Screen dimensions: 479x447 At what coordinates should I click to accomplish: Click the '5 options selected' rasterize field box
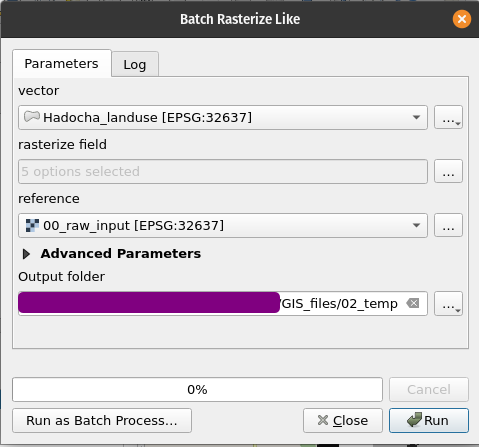[x=223, y=171]
